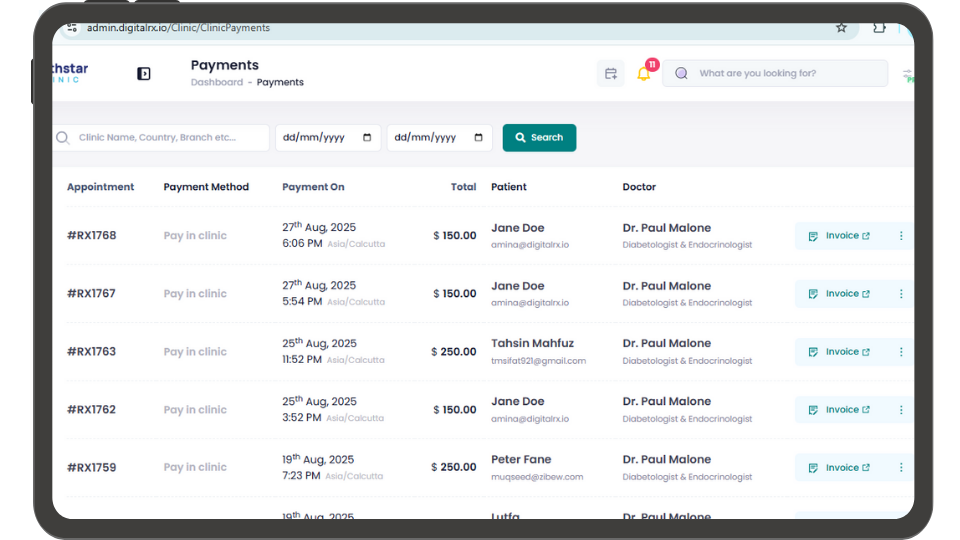The image size is (960, 540).
Task: Open Invoice for appointment #RX1762
Action: tap(840, 410)
